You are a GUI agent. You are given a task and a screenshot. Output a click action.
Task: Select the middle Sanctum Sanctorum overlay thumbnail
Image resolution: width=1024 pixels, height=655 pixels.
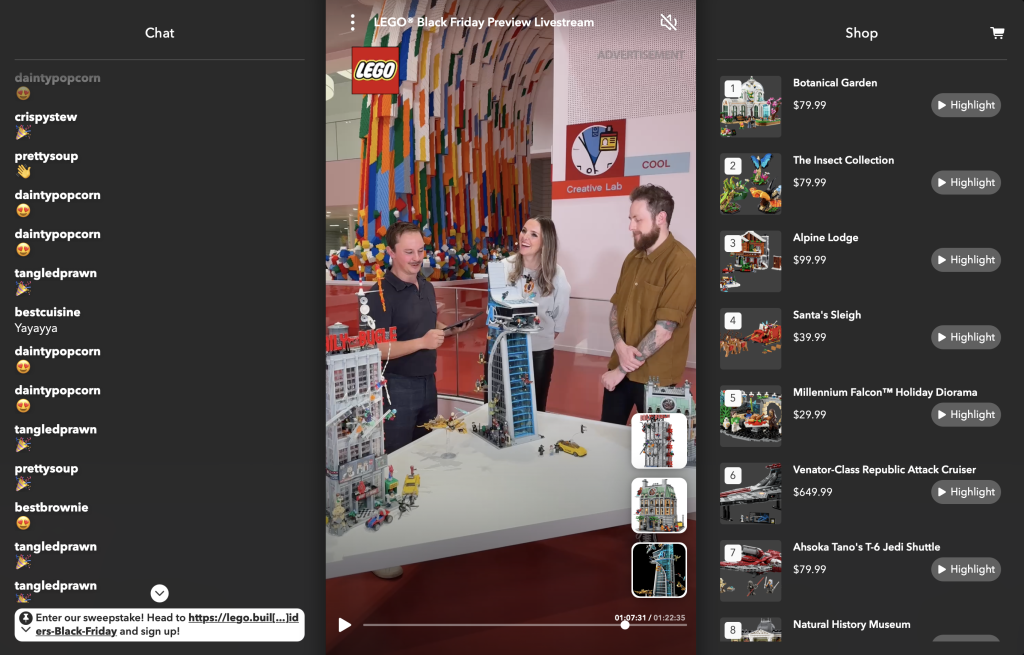pos(659,505)
